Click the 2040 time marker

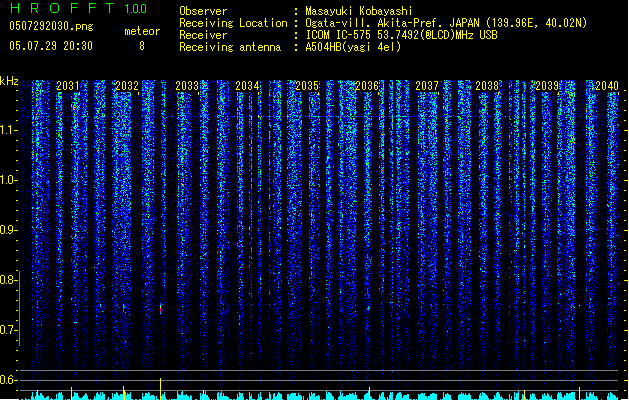pos(607,86)
